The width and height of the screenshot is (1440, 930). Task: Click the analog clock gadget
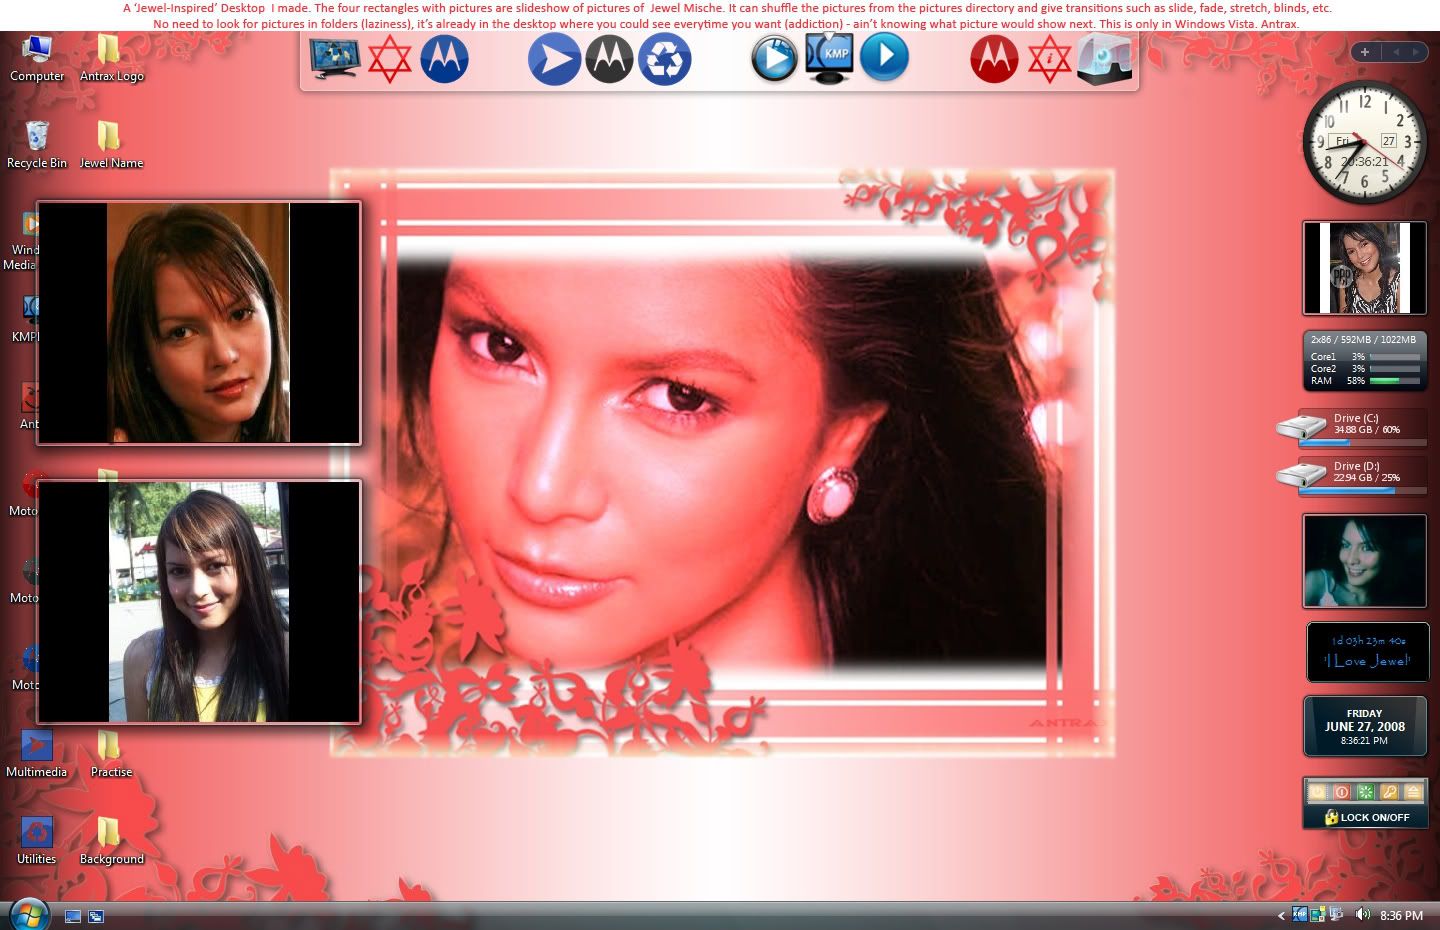point(1364,142)
